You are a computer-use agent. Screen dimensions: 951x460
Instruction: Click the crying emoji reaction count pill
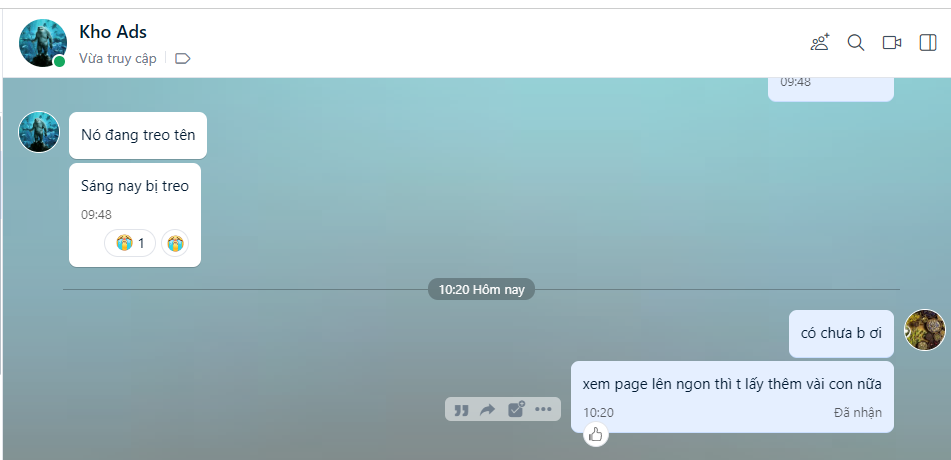[130, 243]
